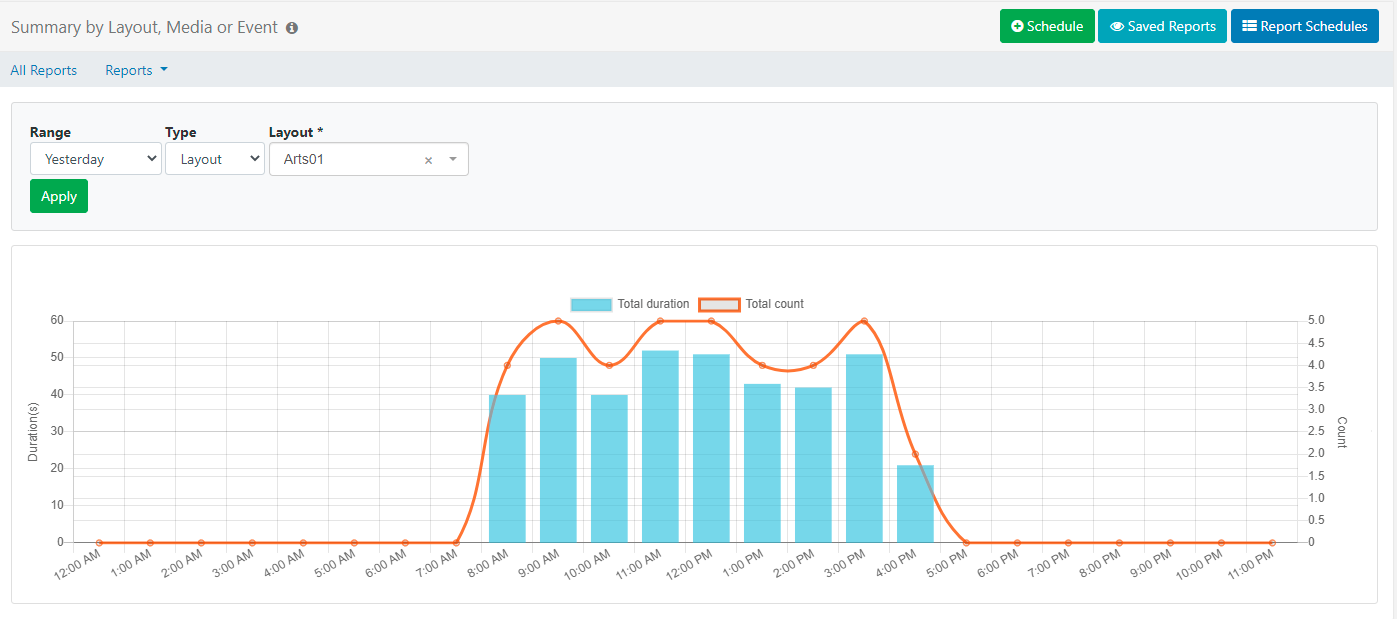Click the eye icon on Saved Reports
This screenshot has width=1397, height=619.
(1116, 27)
